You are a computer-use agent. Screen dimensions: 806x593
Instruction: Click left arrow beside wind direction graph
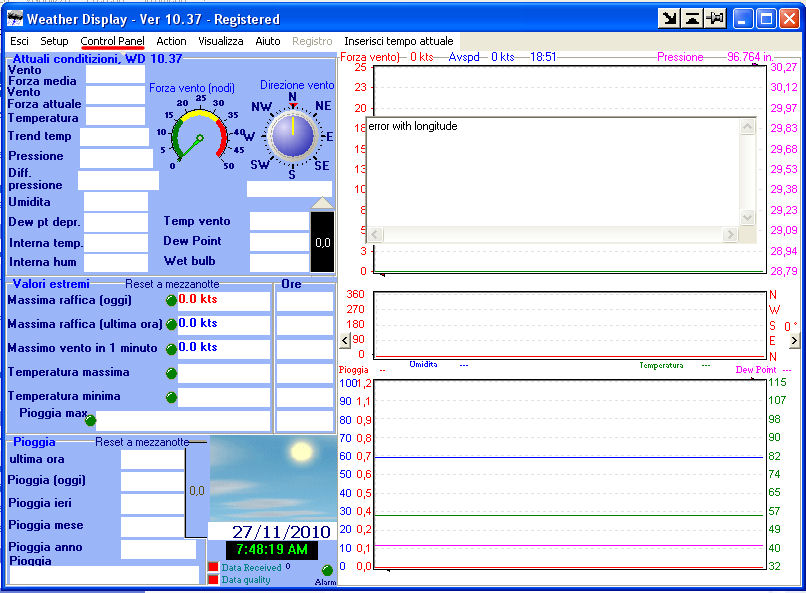(345, 340)
